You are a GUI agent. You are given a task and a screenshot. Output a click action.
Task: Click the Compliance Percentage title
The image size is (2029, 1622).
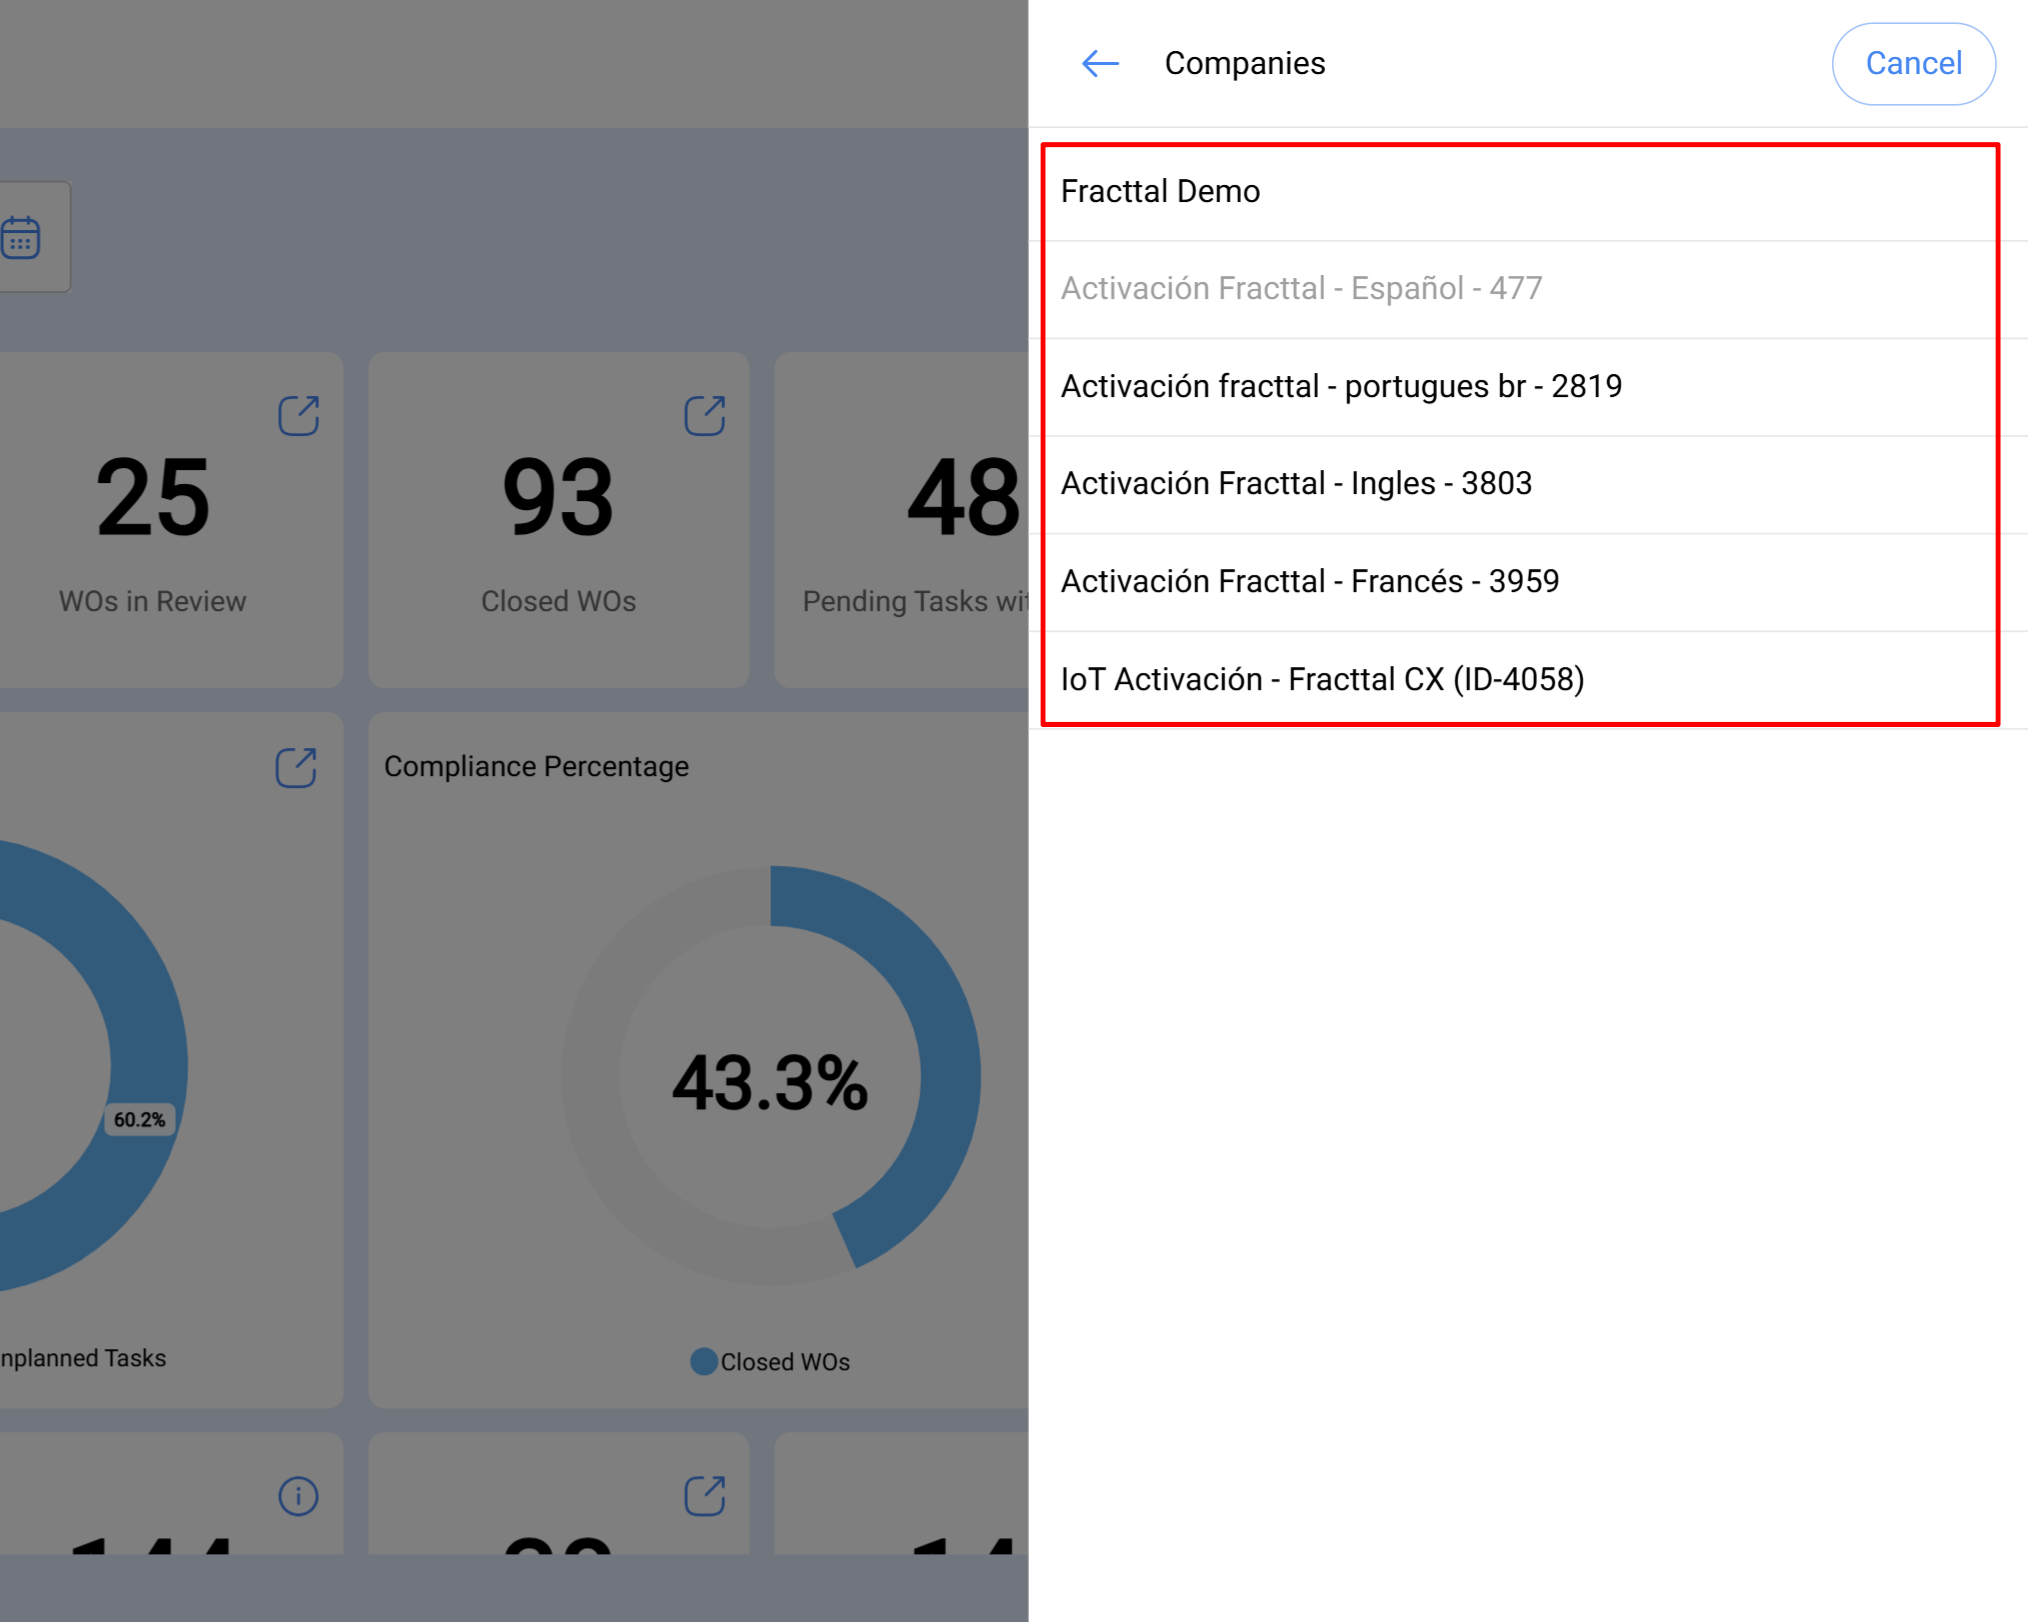pos(536,767)
